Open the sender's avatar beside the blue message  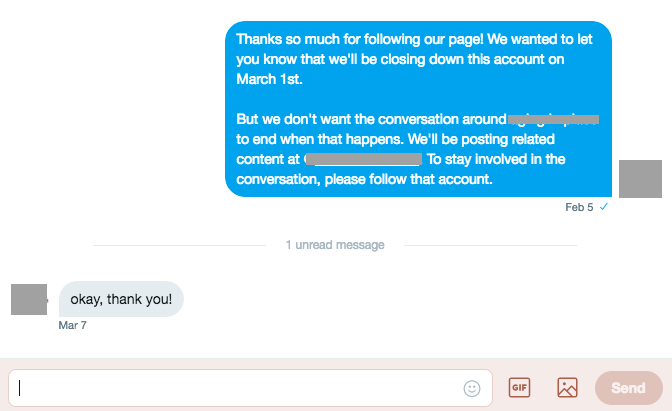click(640, 179)
